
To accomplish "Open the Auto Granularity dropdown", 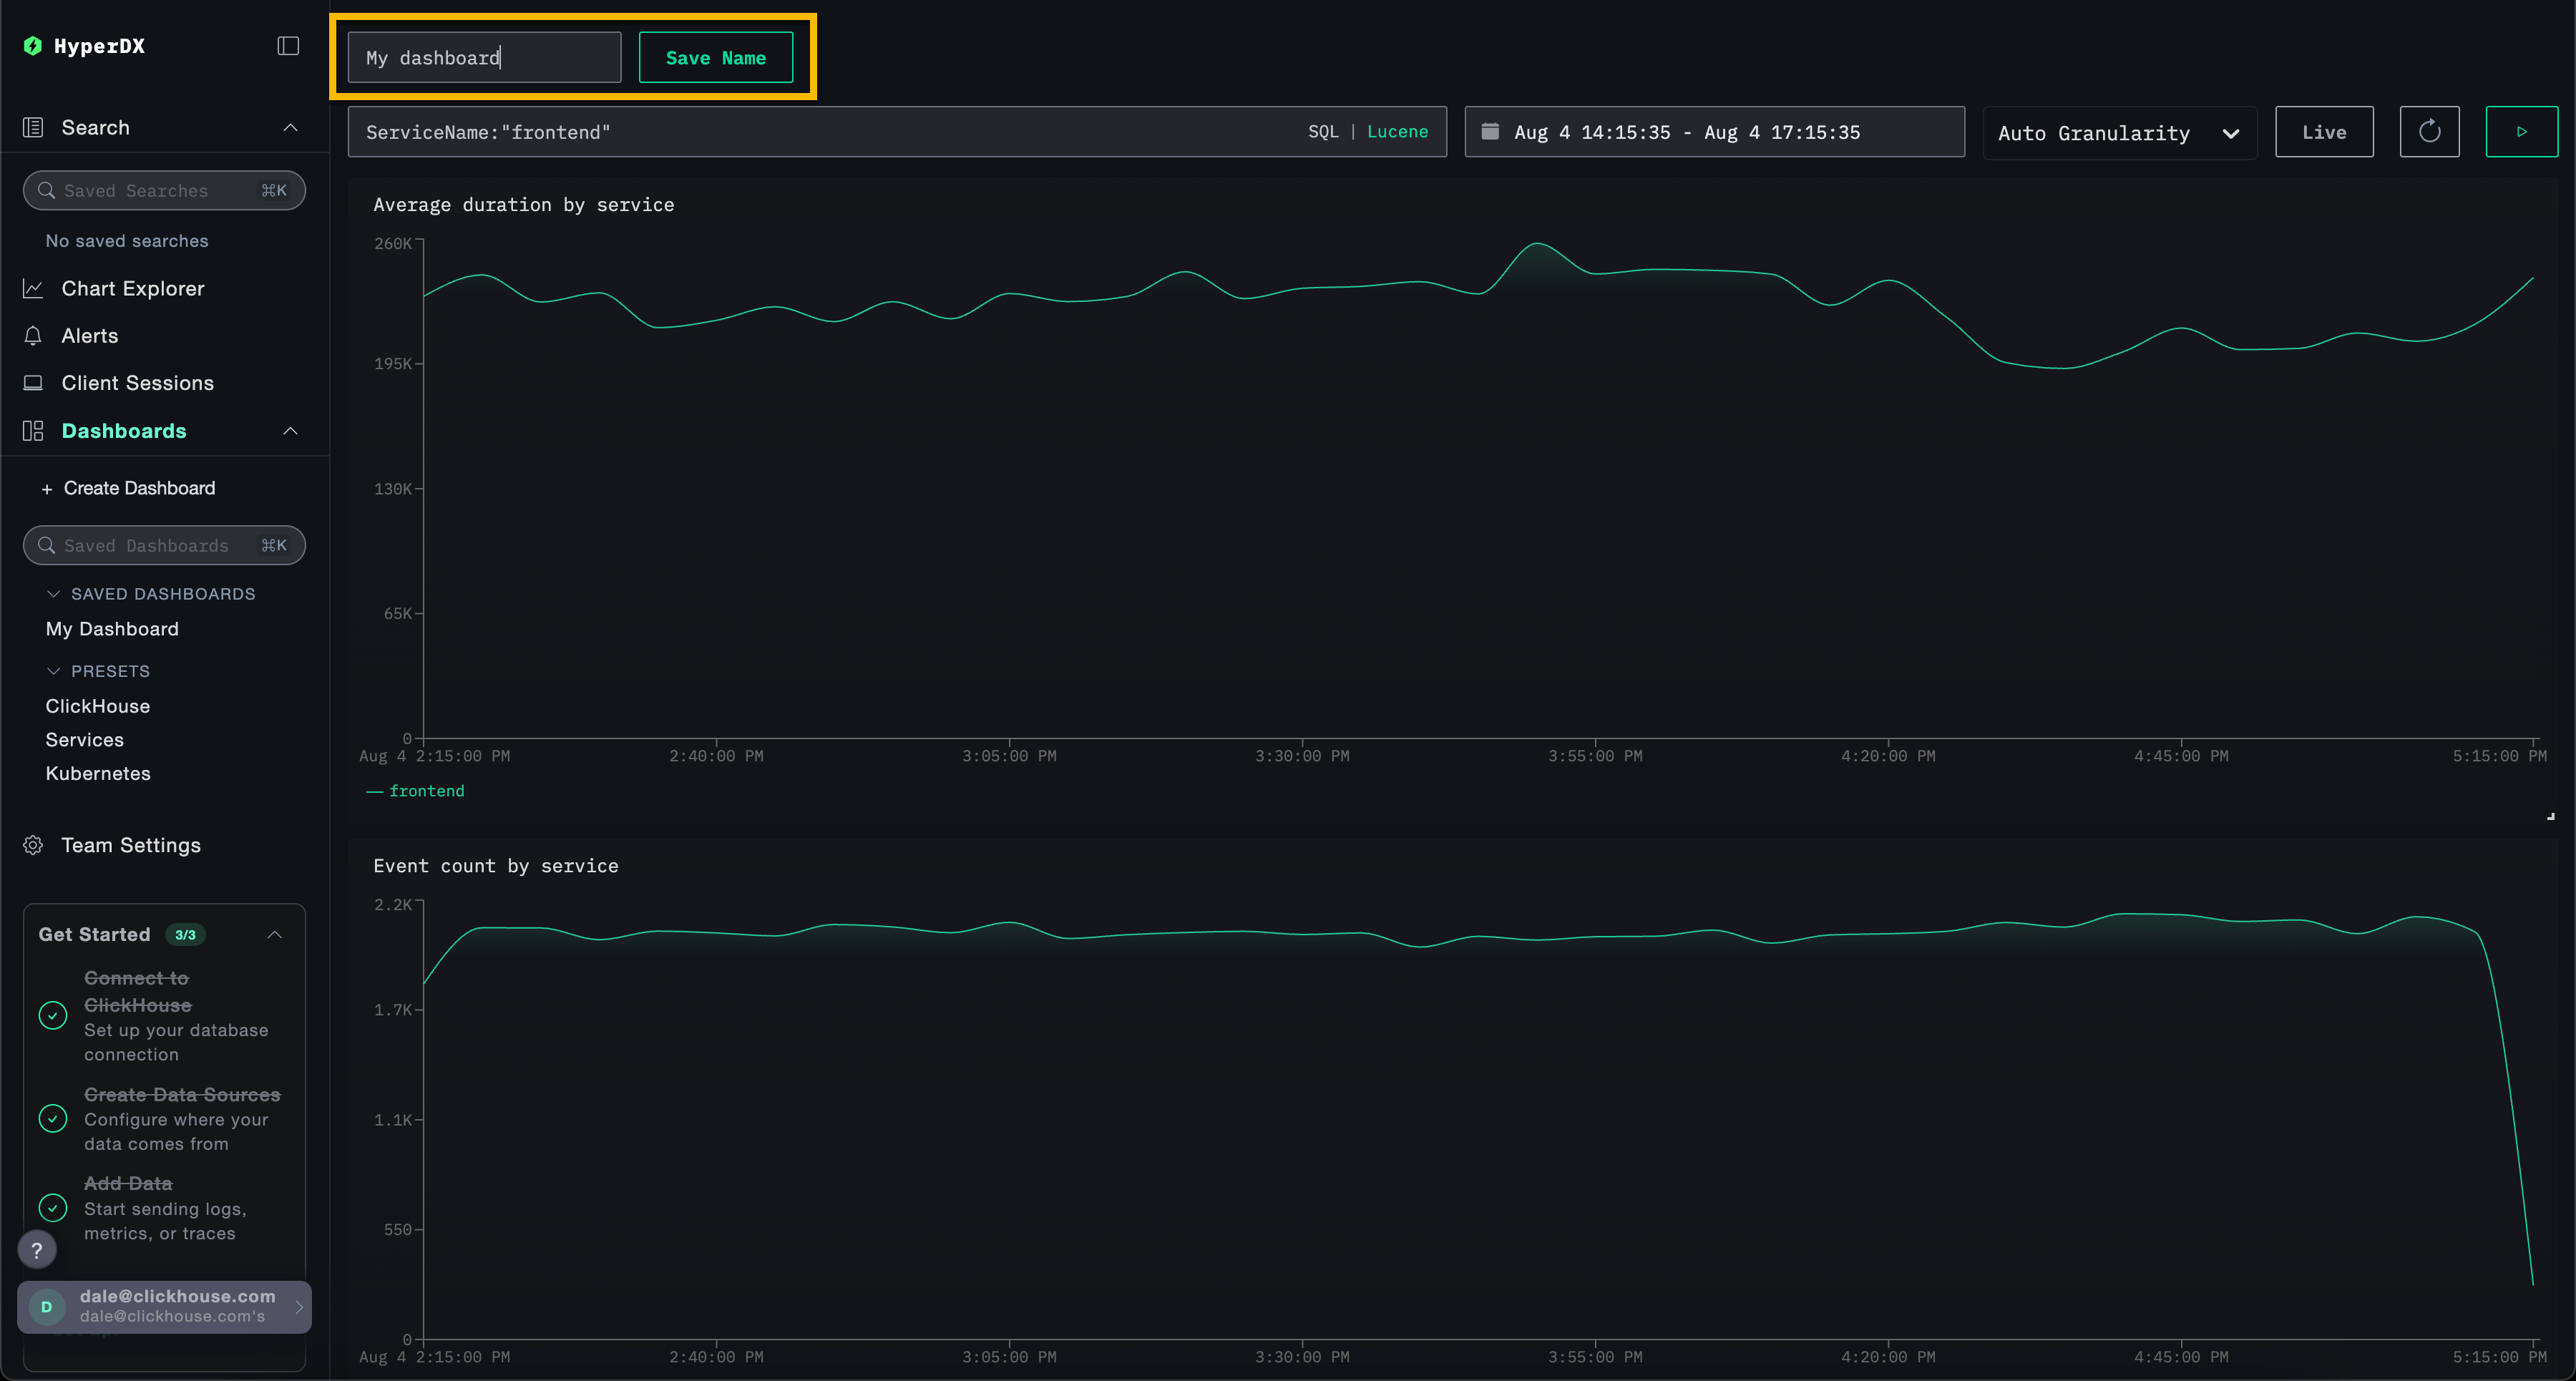I will pos(2119,132).
